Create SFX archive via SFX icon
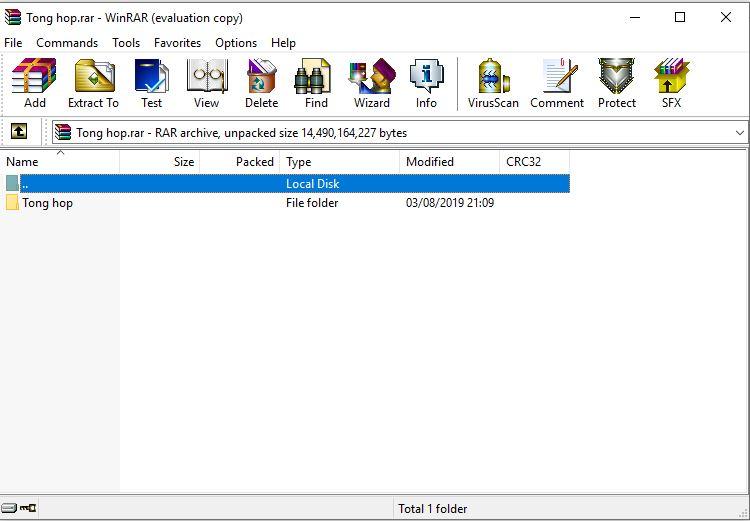 click(x=672, y=83)
